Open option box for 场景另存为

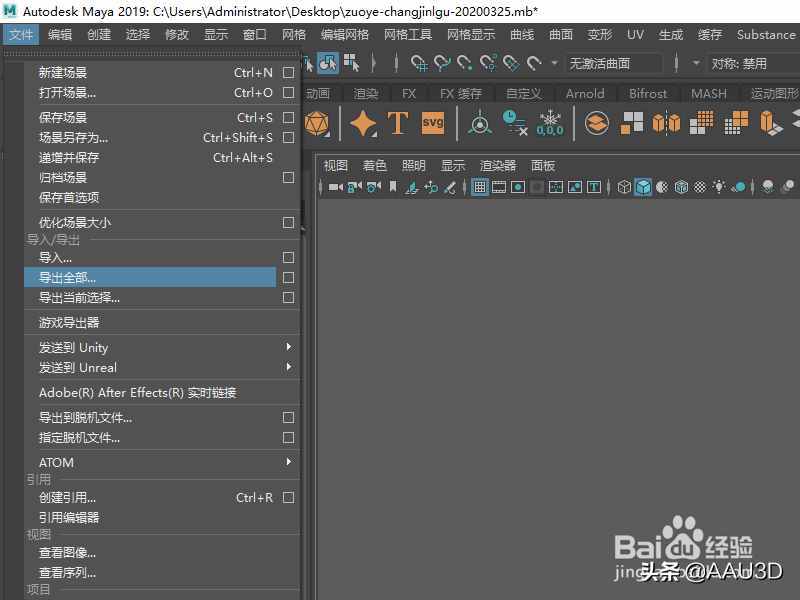click(288, 137)
